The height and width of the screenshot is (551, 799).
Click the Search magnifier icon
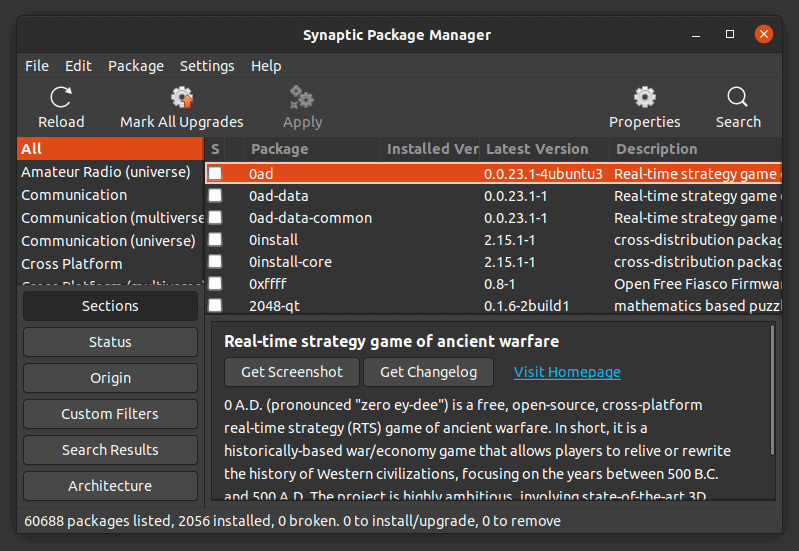[x=737, y=98]
